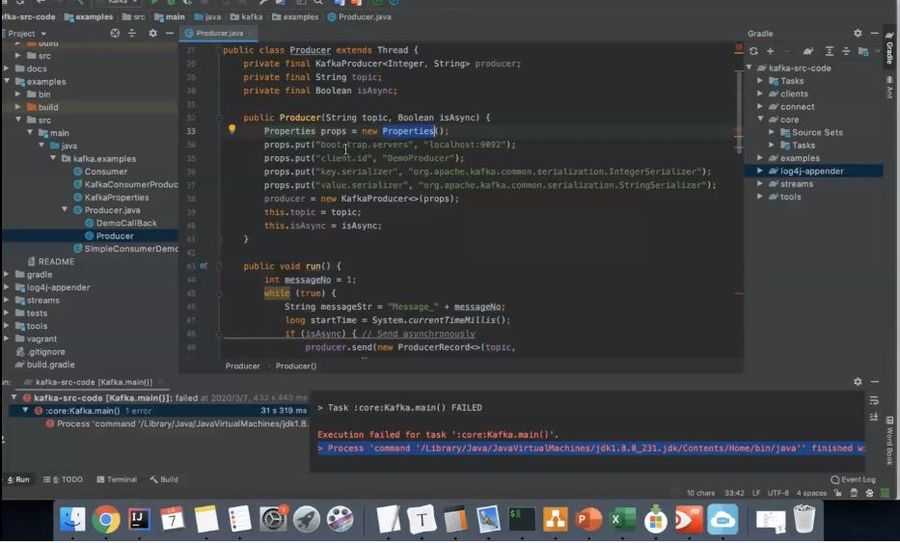Image resolution: width=900 pixels, height=543 pixels.
Task: Click UTF-8 encoding in status bar
Action: (x=778, y=492)
